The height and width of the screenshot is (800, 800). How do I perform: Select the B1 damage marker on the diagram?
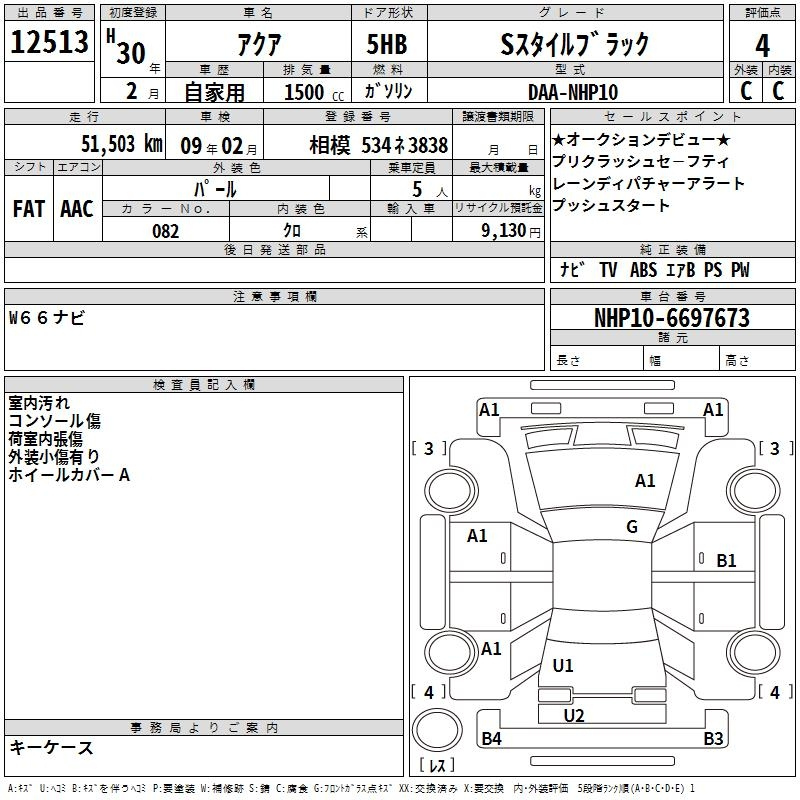726,561
